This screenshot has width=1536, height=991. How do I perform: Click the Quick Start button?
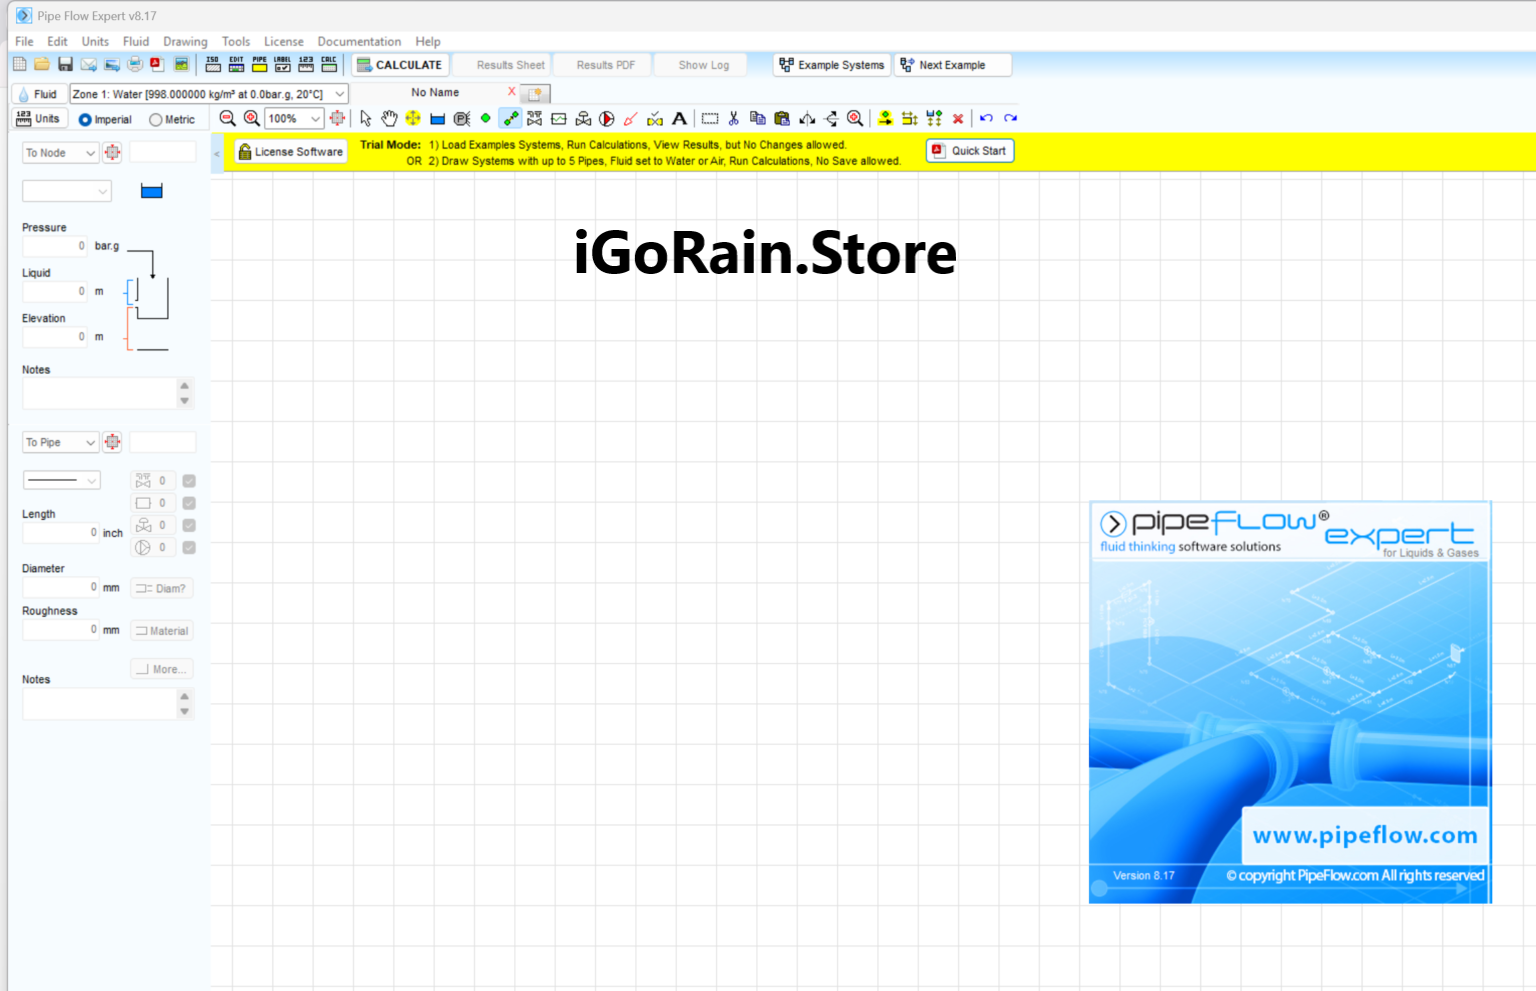pos(970,151)
